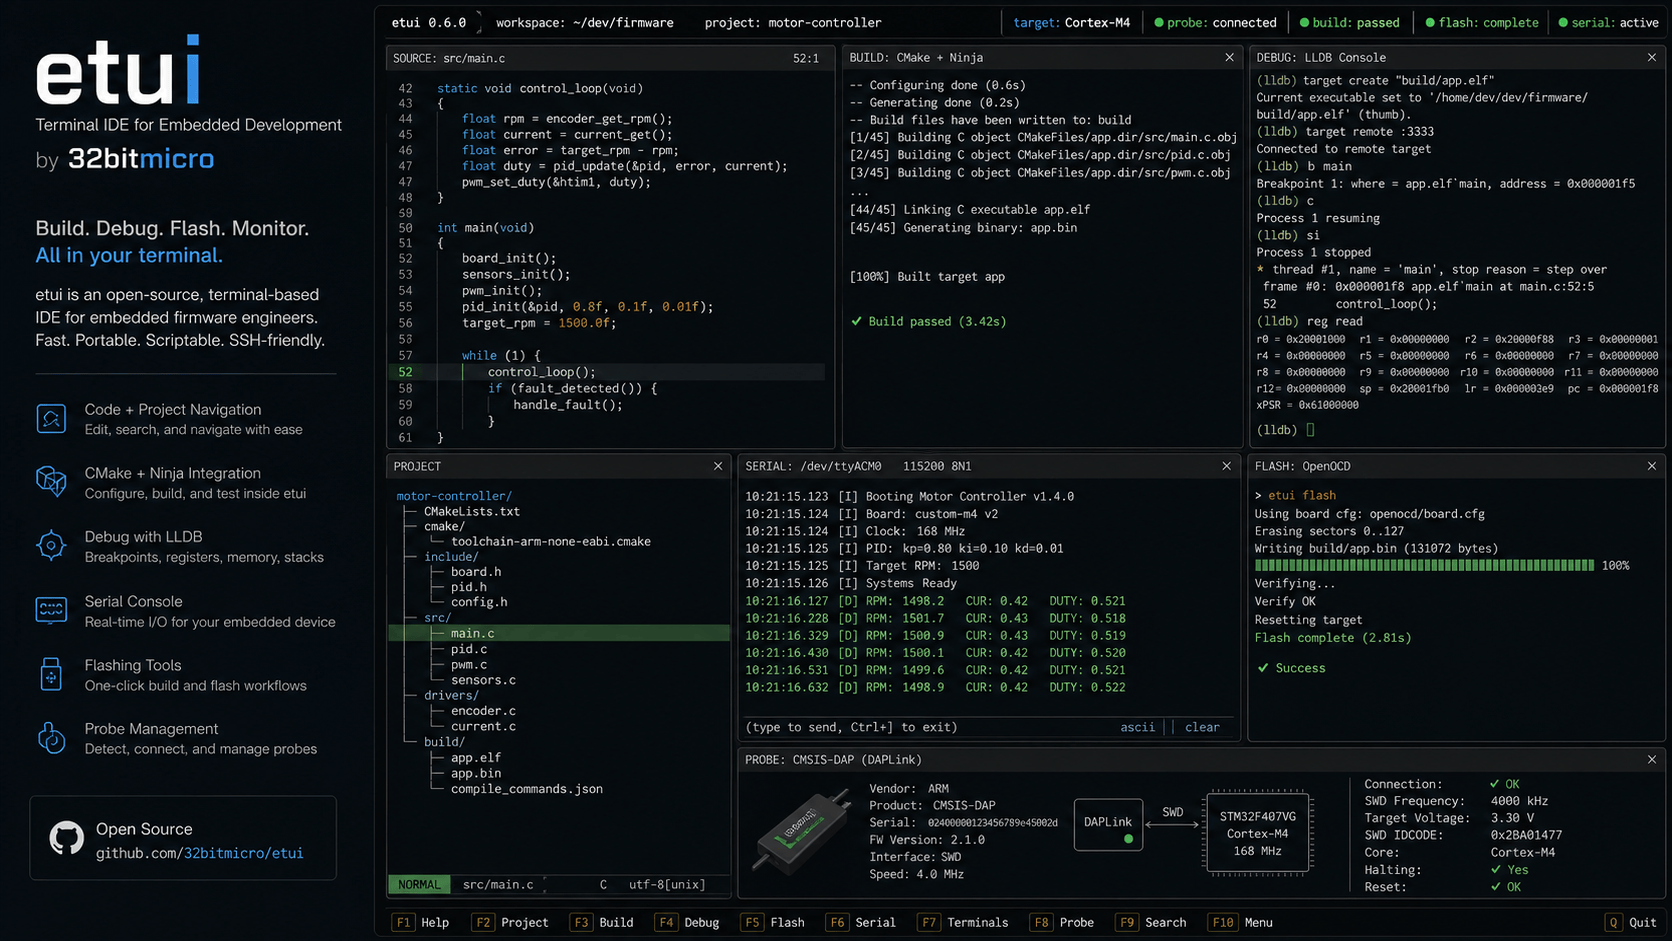The image size is (1672, 941).
Task: Open encoder.c in drivers folder
Action: coord(483,711)
